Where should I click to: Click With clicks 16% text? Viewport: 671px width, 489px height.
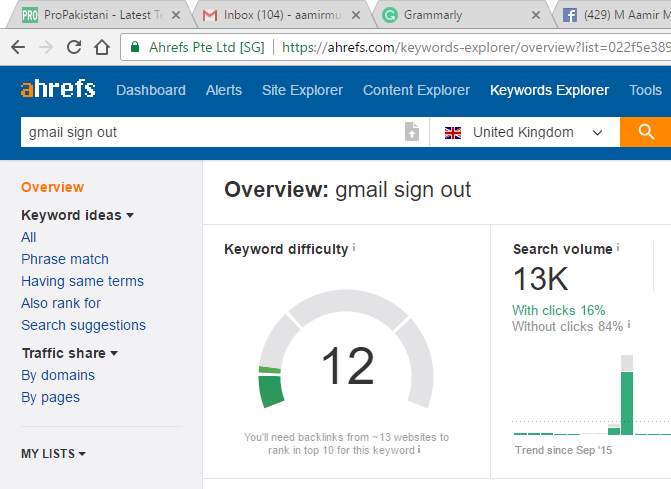pos(558,310)
